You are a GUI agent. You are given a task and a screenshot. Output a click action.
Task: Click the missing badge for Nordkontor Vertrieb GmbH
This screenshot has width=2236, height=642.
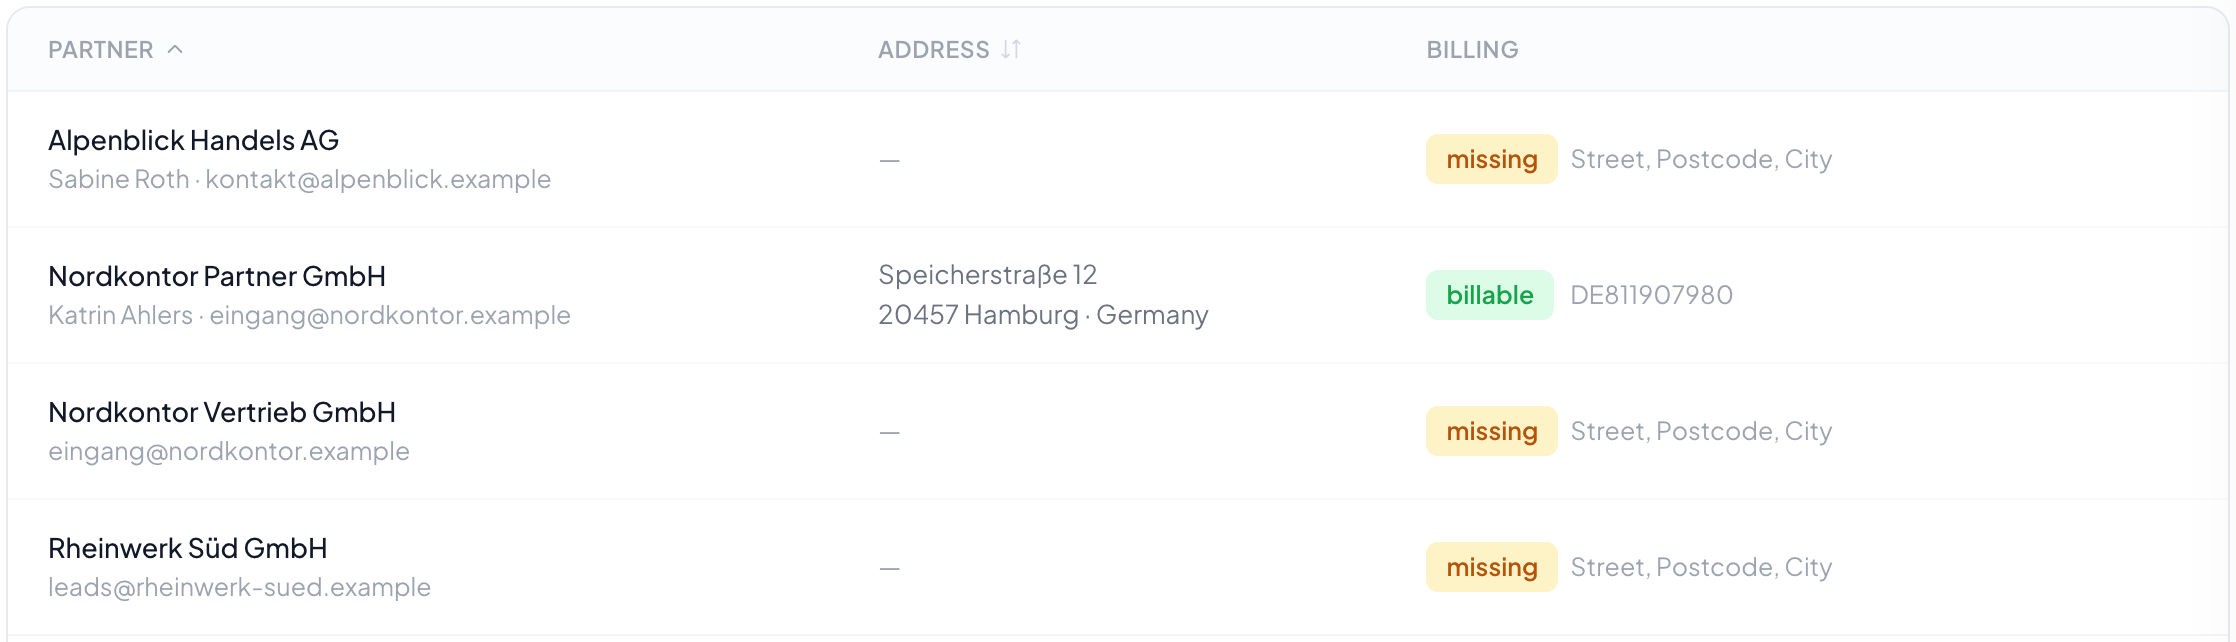pyautogui.click(x=1491, y=431)
